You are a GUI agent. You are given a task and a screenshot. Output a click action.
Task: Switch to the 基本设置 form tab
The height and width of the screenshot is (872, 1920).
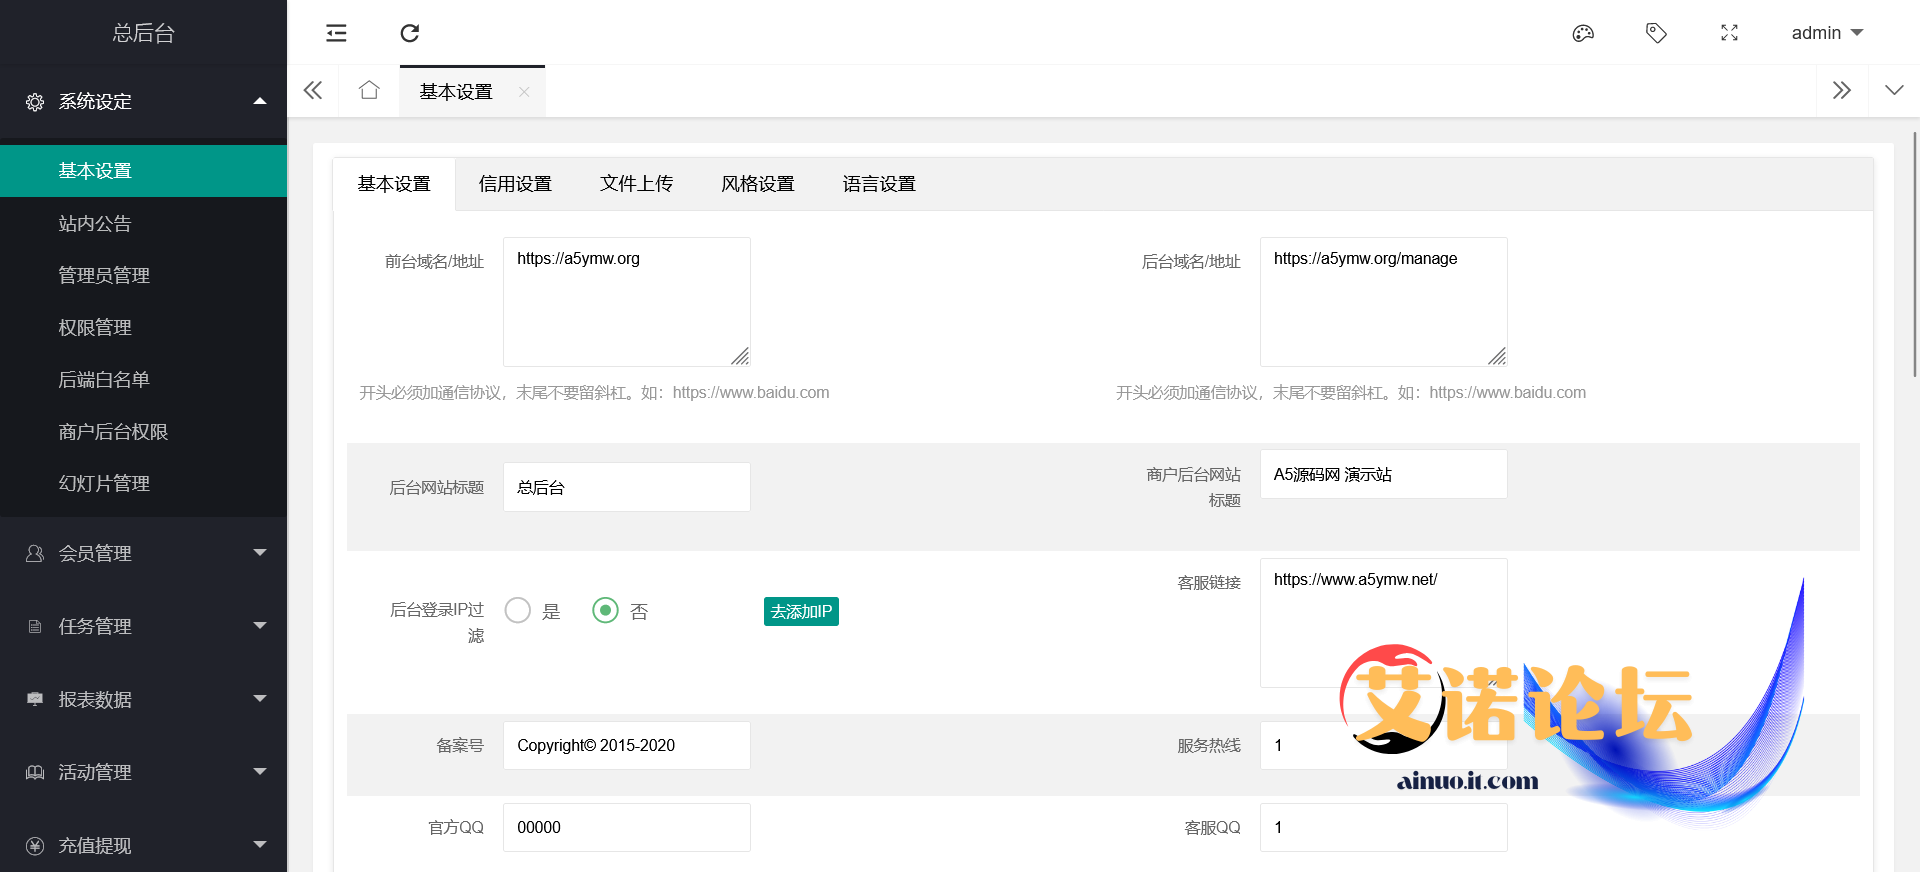click(394, 184)
